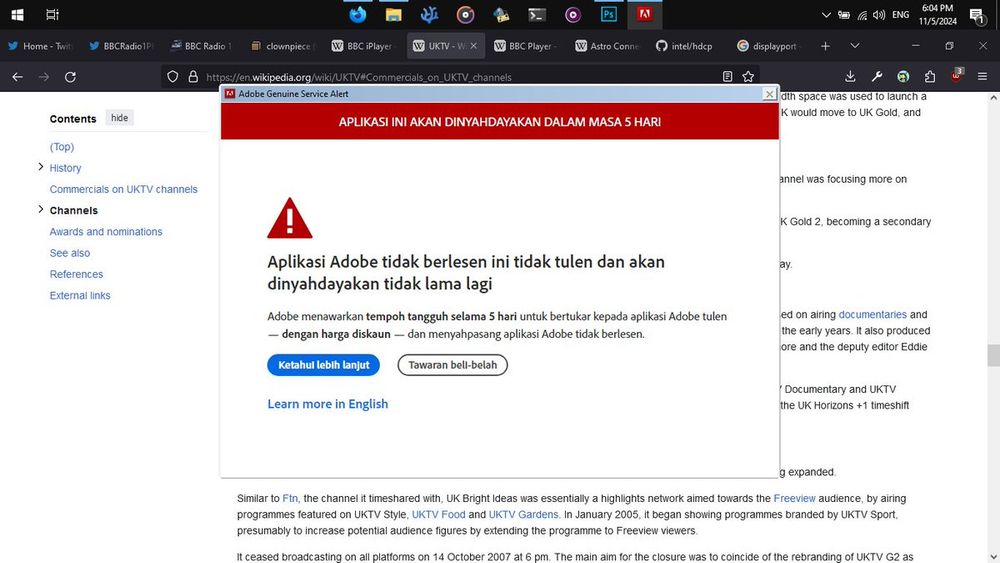Open the Ftn article link
Screen dimensions: 1000x563
290,498
